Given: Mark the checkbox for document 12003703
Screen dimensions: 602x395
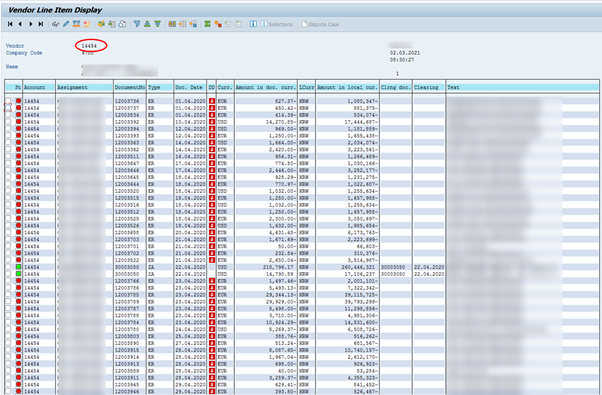Looking at the screenshot, I should click(x=8, y=239).
